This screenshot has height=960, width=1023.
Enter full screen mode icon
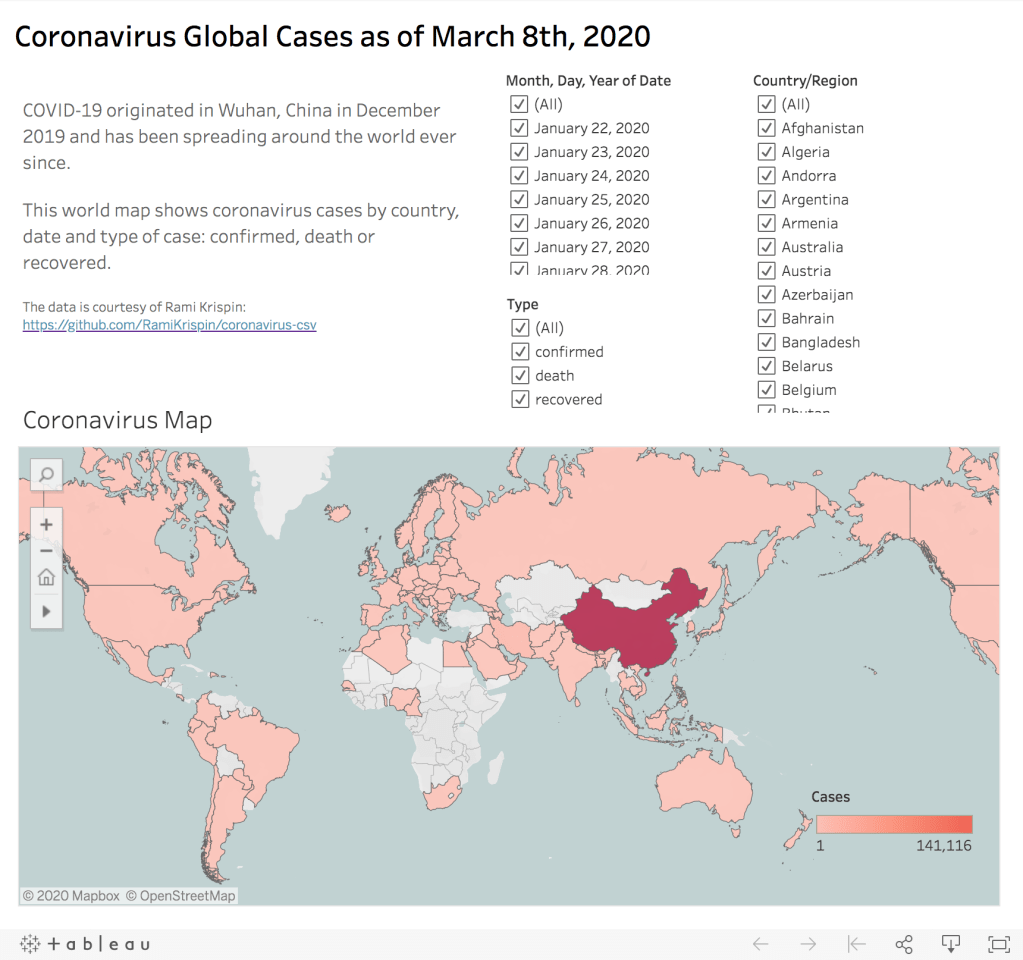(x=998, y=944)
